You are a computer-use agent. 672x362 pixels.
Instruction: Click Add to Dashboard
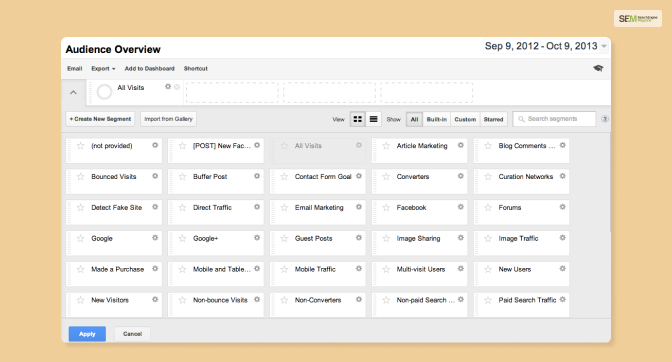coord(150,69)
